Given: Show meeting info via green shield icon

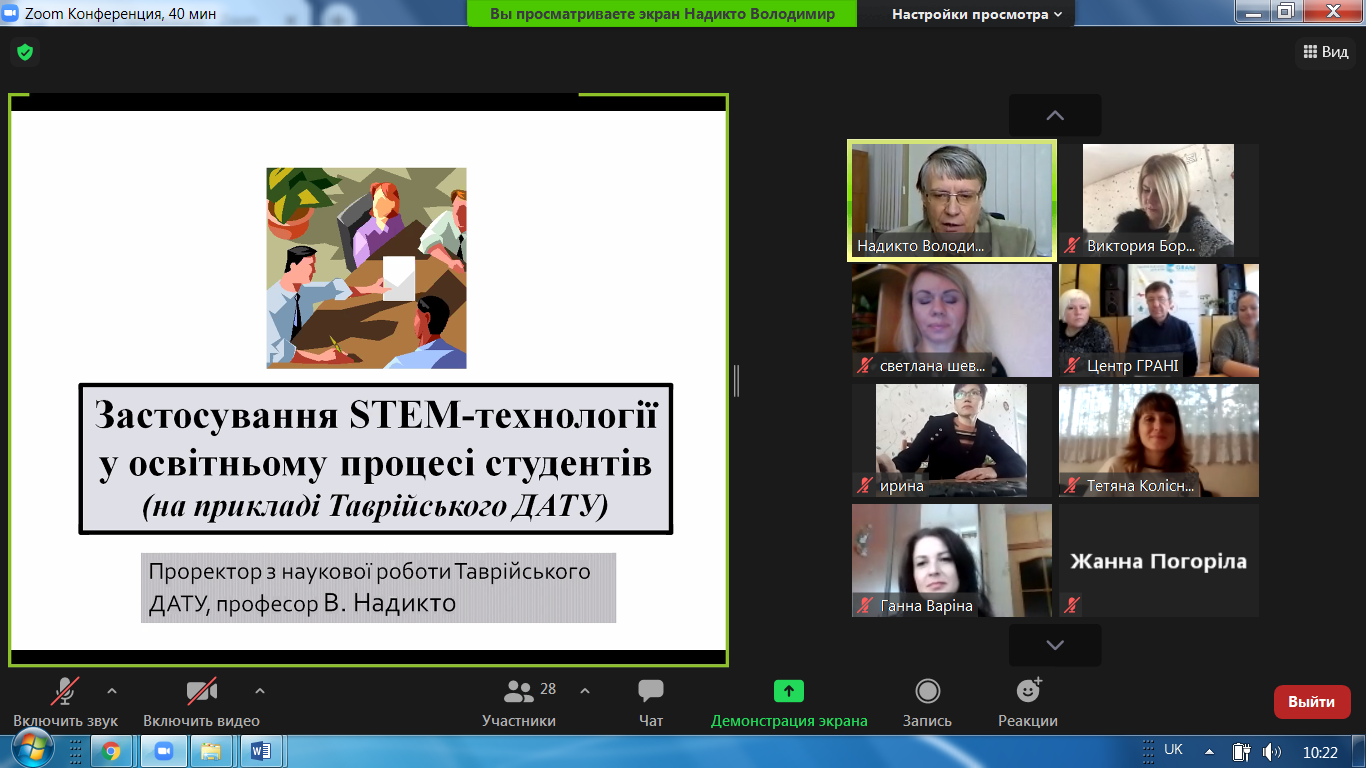Looking at the screenshot, I should coord(25,52).
